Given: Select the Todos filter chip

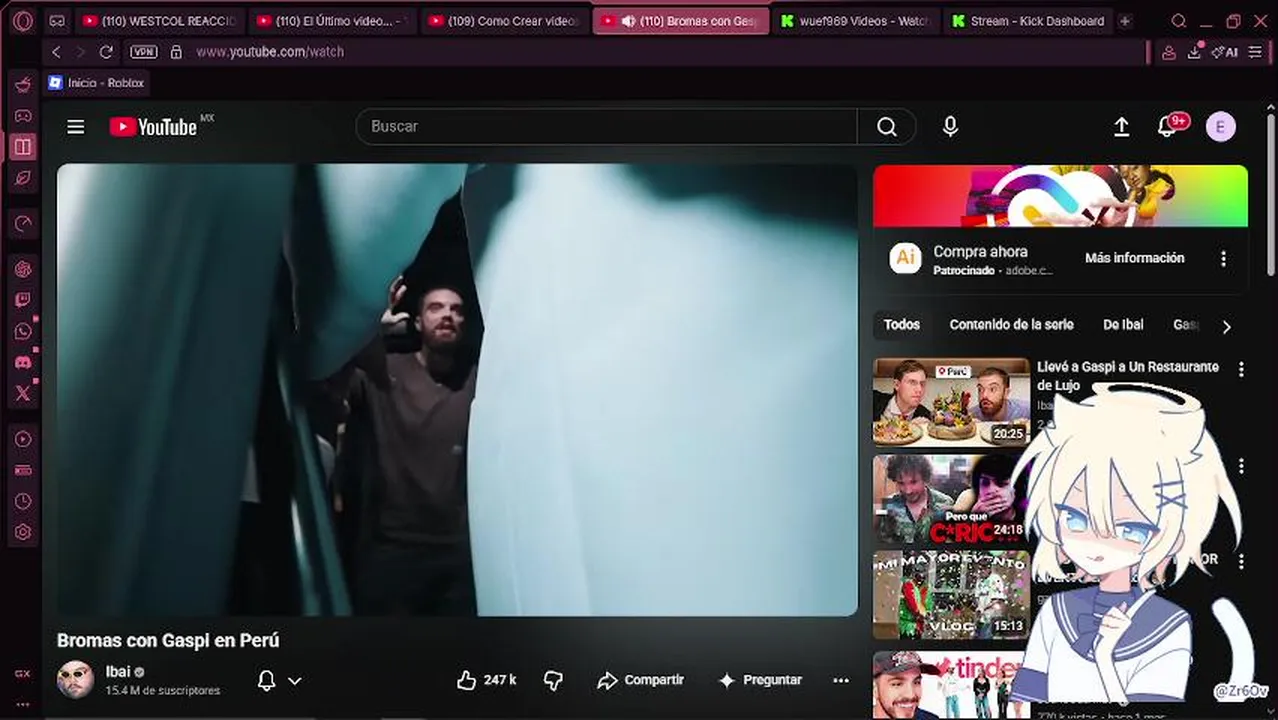Looking at the screenshot, I should pos(901,325).
